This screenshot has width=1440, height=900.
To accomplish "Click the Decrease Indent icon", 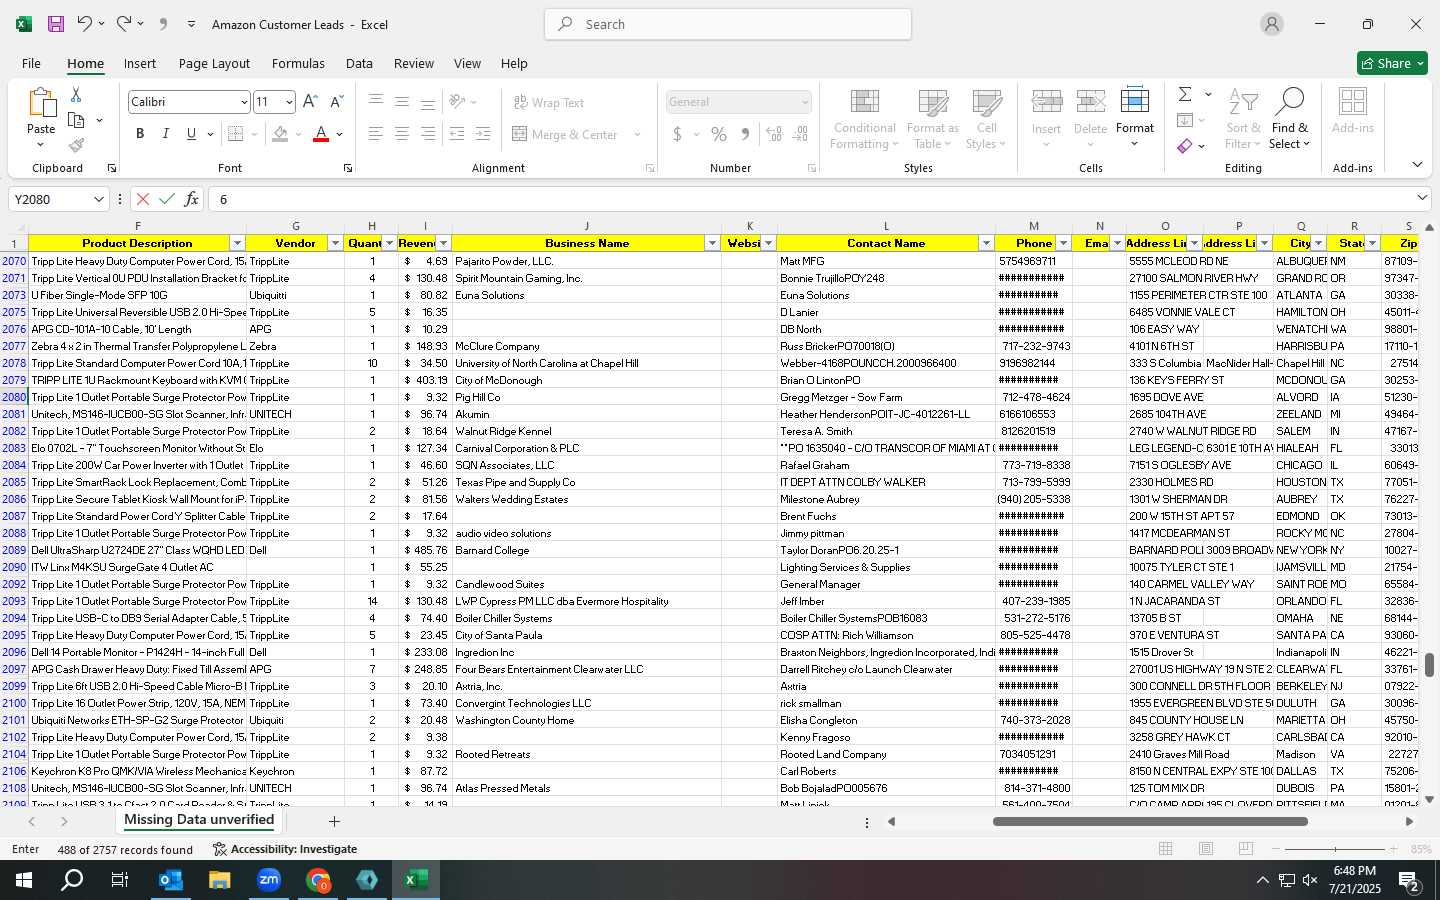I will pyautogui.click(x=457, y=134).
